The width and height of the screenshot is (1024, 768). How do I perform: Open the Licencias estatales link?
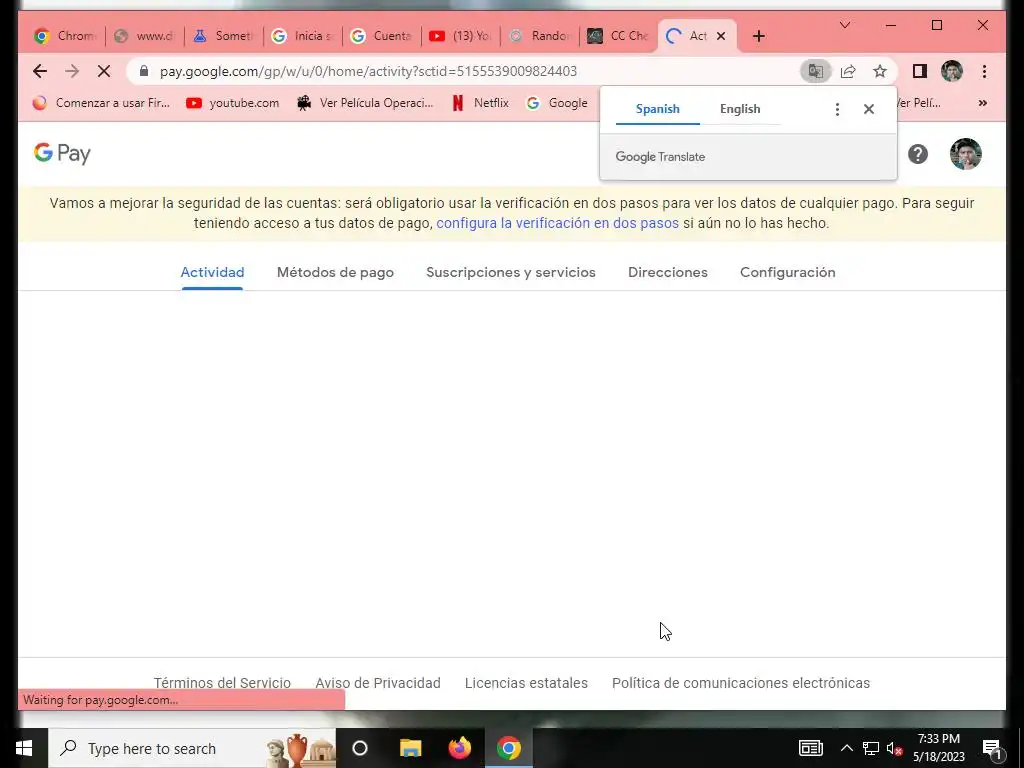coord(526,683)
